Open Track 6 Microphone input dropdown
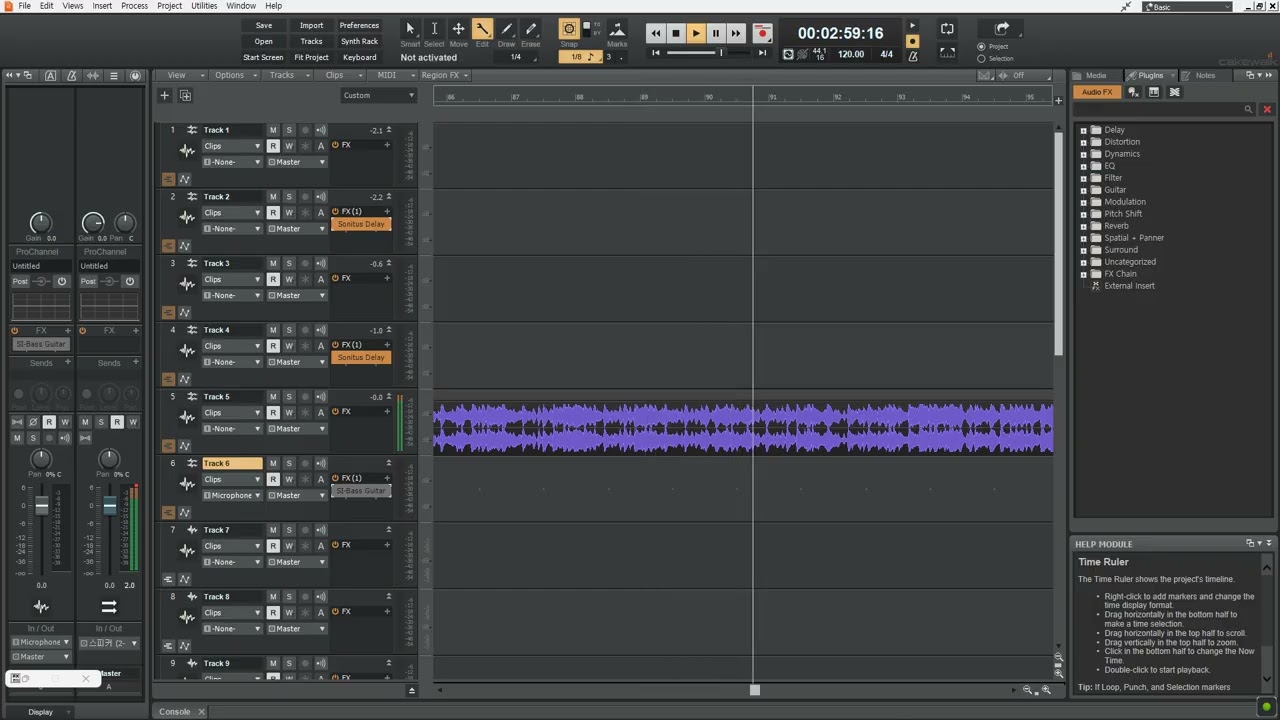 pos(232,496)
